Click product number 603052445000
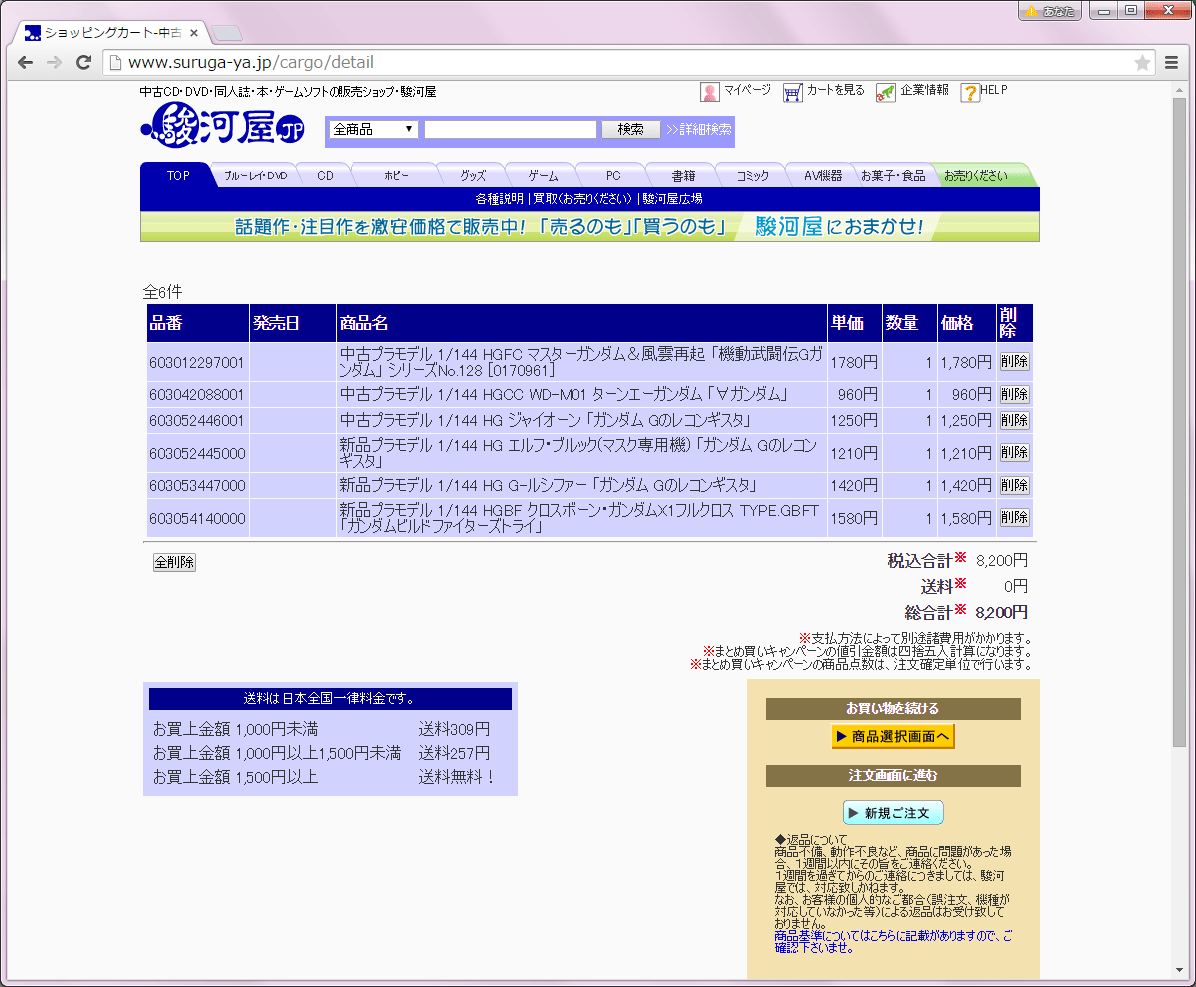This screenshot has height=987, width=1196. coord(197,453)
